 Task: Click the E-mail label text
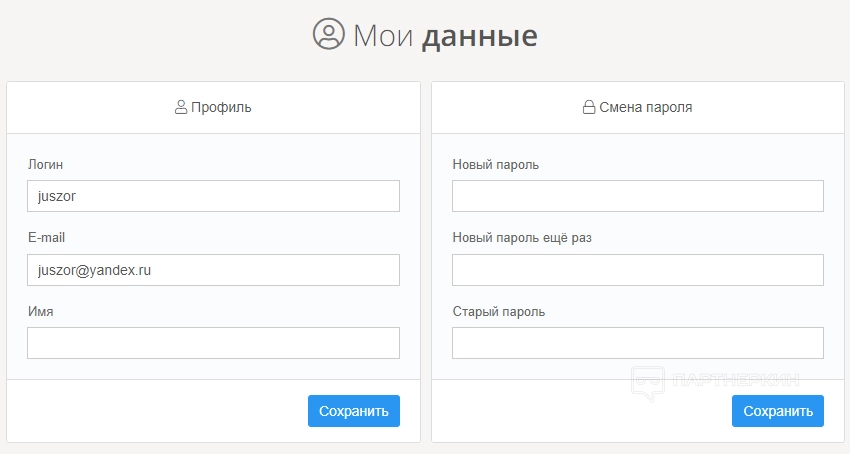click(46, 238)
